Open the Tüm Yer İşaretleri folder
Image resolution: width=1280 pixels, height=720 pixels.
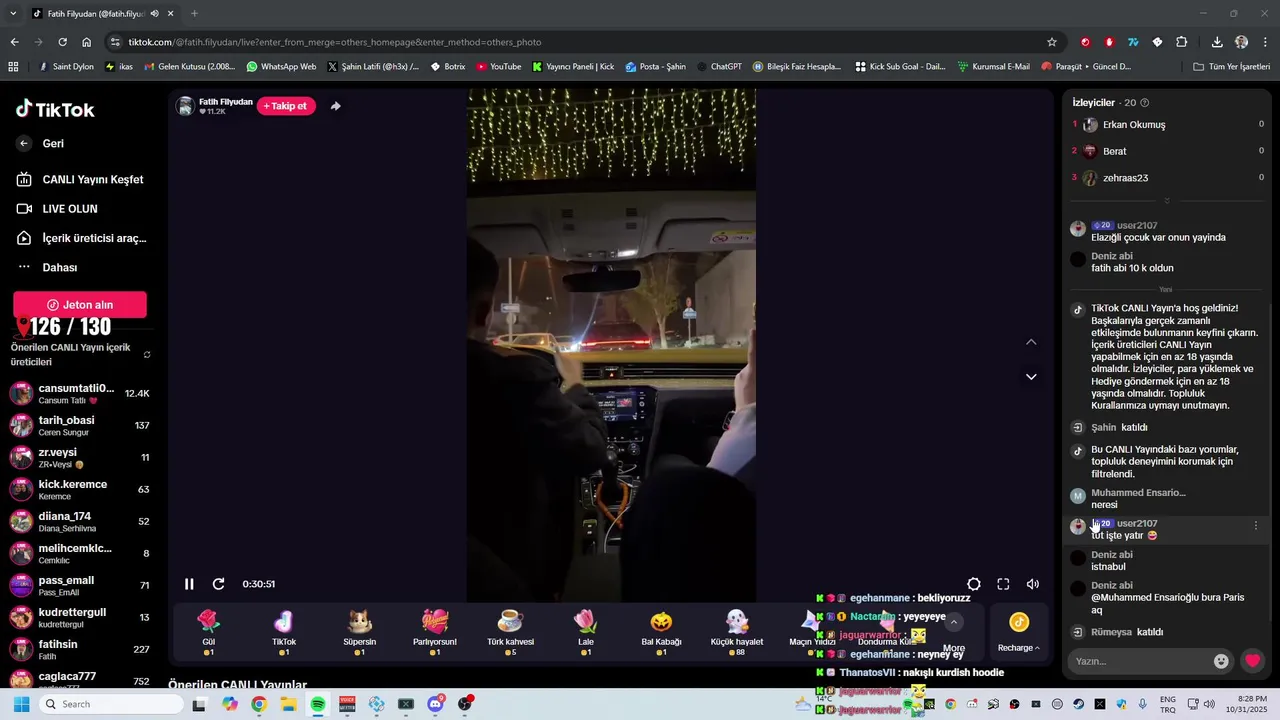1231,67
